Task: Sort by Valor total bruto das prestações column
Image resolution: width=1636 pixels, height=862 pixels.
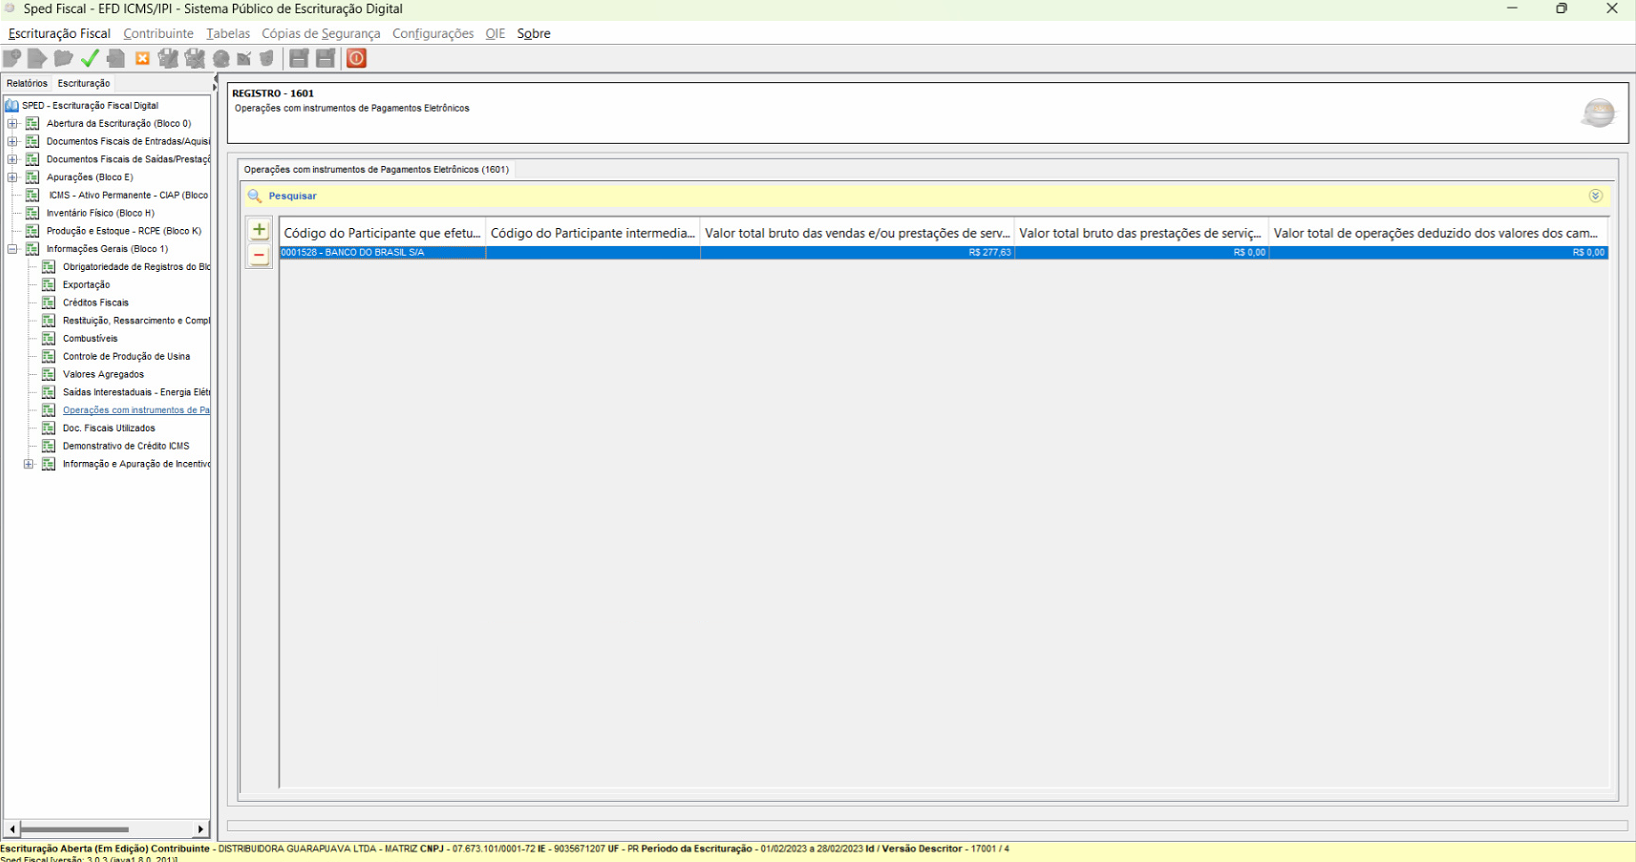Action: pos(1141,233)
